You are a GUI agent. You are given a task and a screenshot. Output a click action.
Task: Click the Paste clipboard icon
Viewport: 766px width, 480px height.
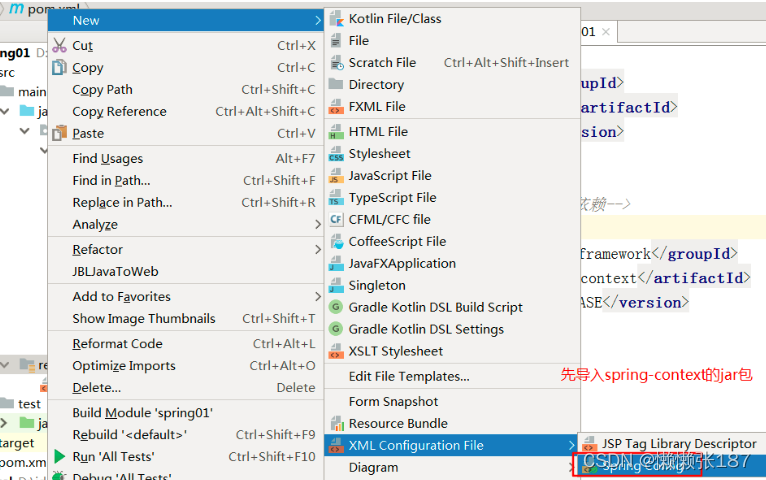[x=59, y=133]
